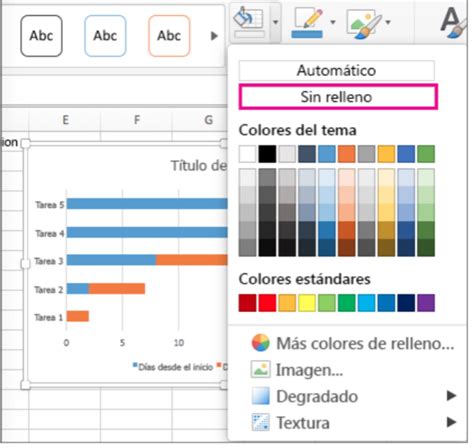This screenshot has height=448, width=474.
Task: Apply the black outlined Abc style
Action: [x=41, y=36]
